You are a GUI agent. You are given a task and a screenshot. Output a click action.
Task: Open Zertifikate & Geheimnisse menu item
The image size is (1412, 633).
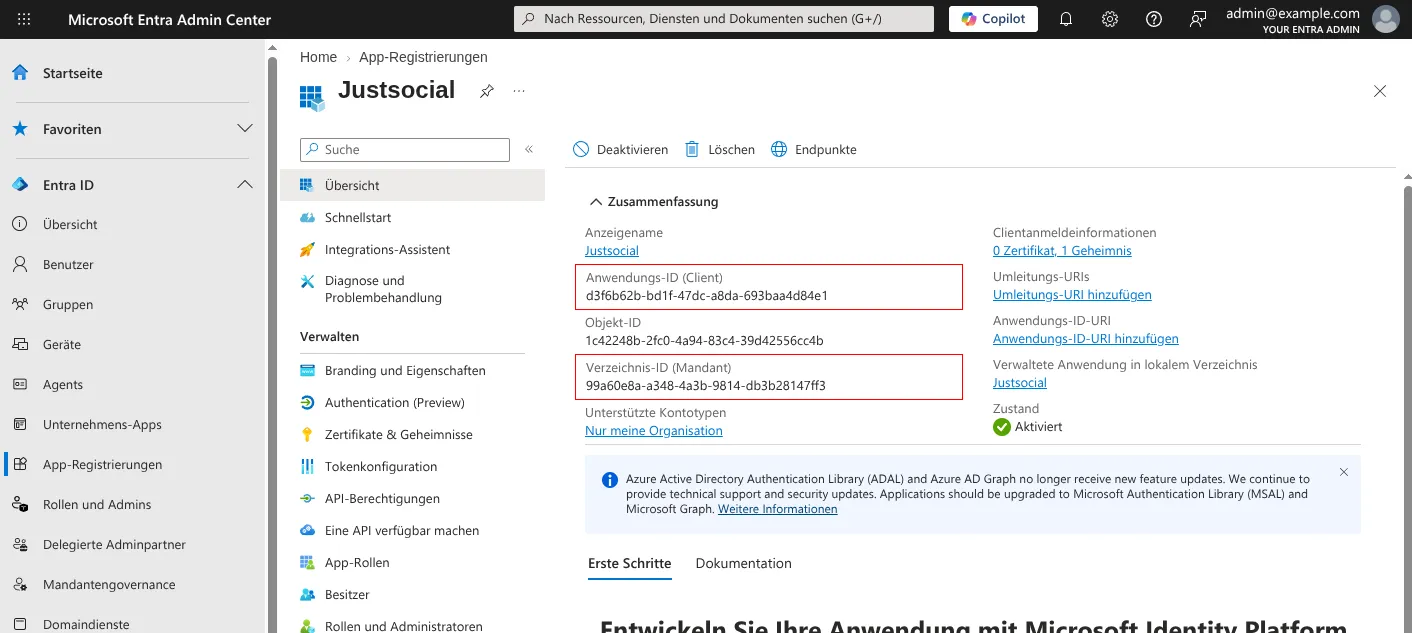[398, 434]
